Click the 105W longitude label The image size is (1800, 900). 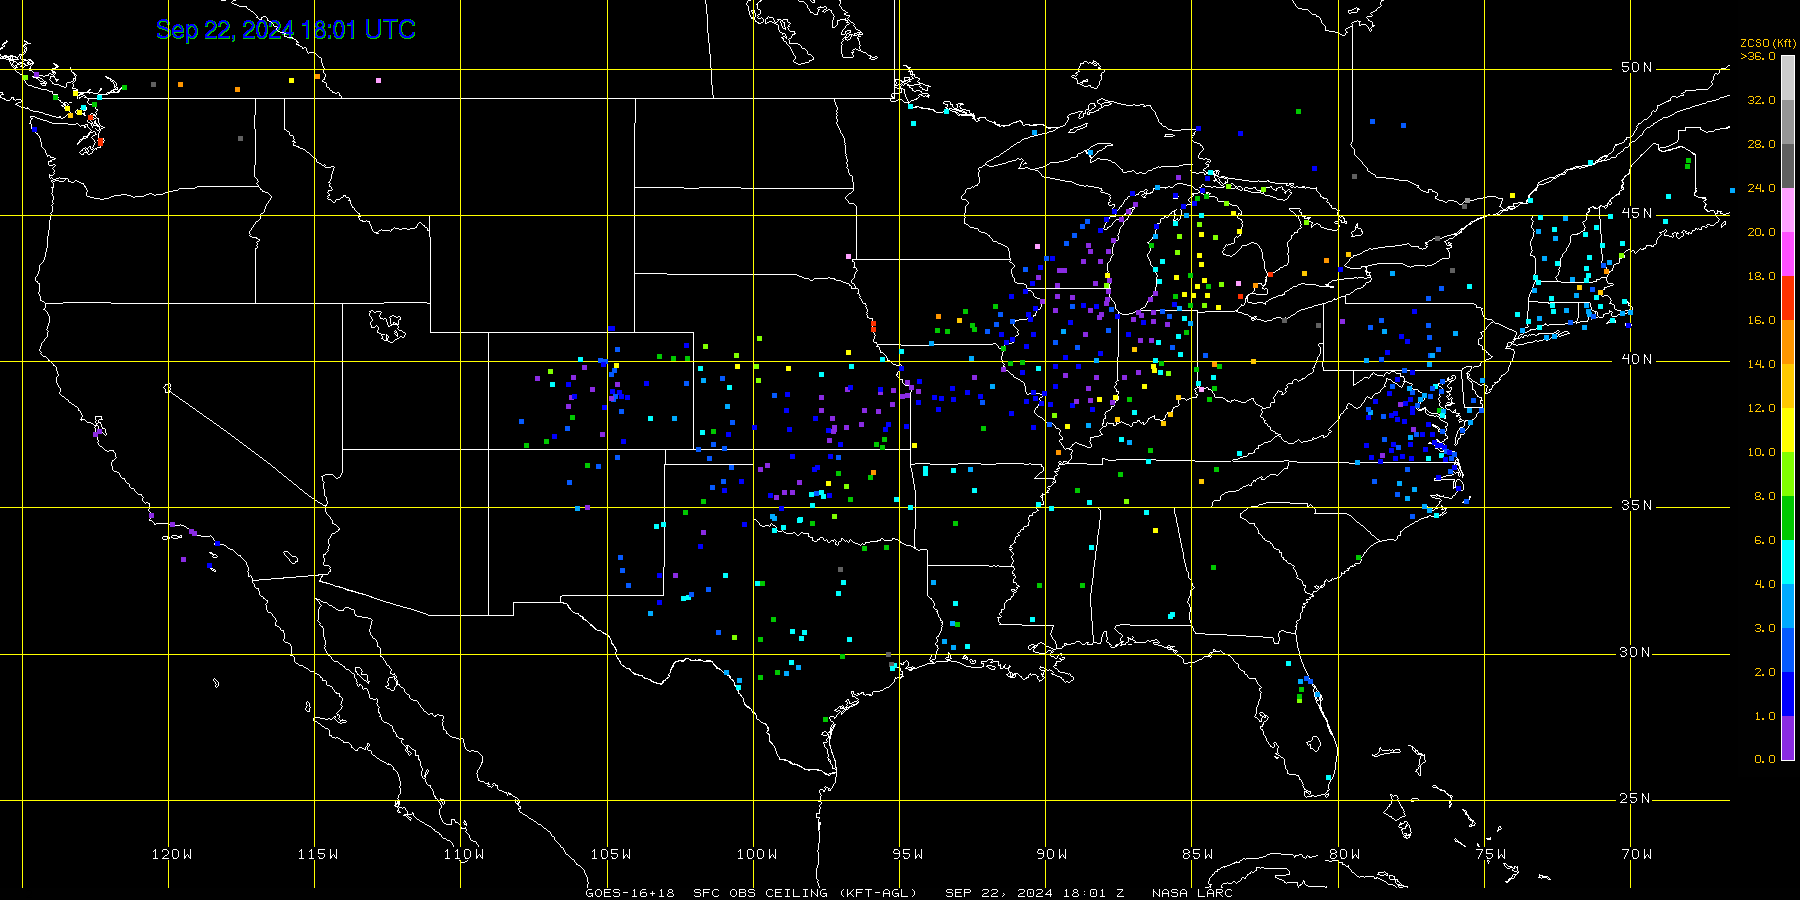pos(610,854)
